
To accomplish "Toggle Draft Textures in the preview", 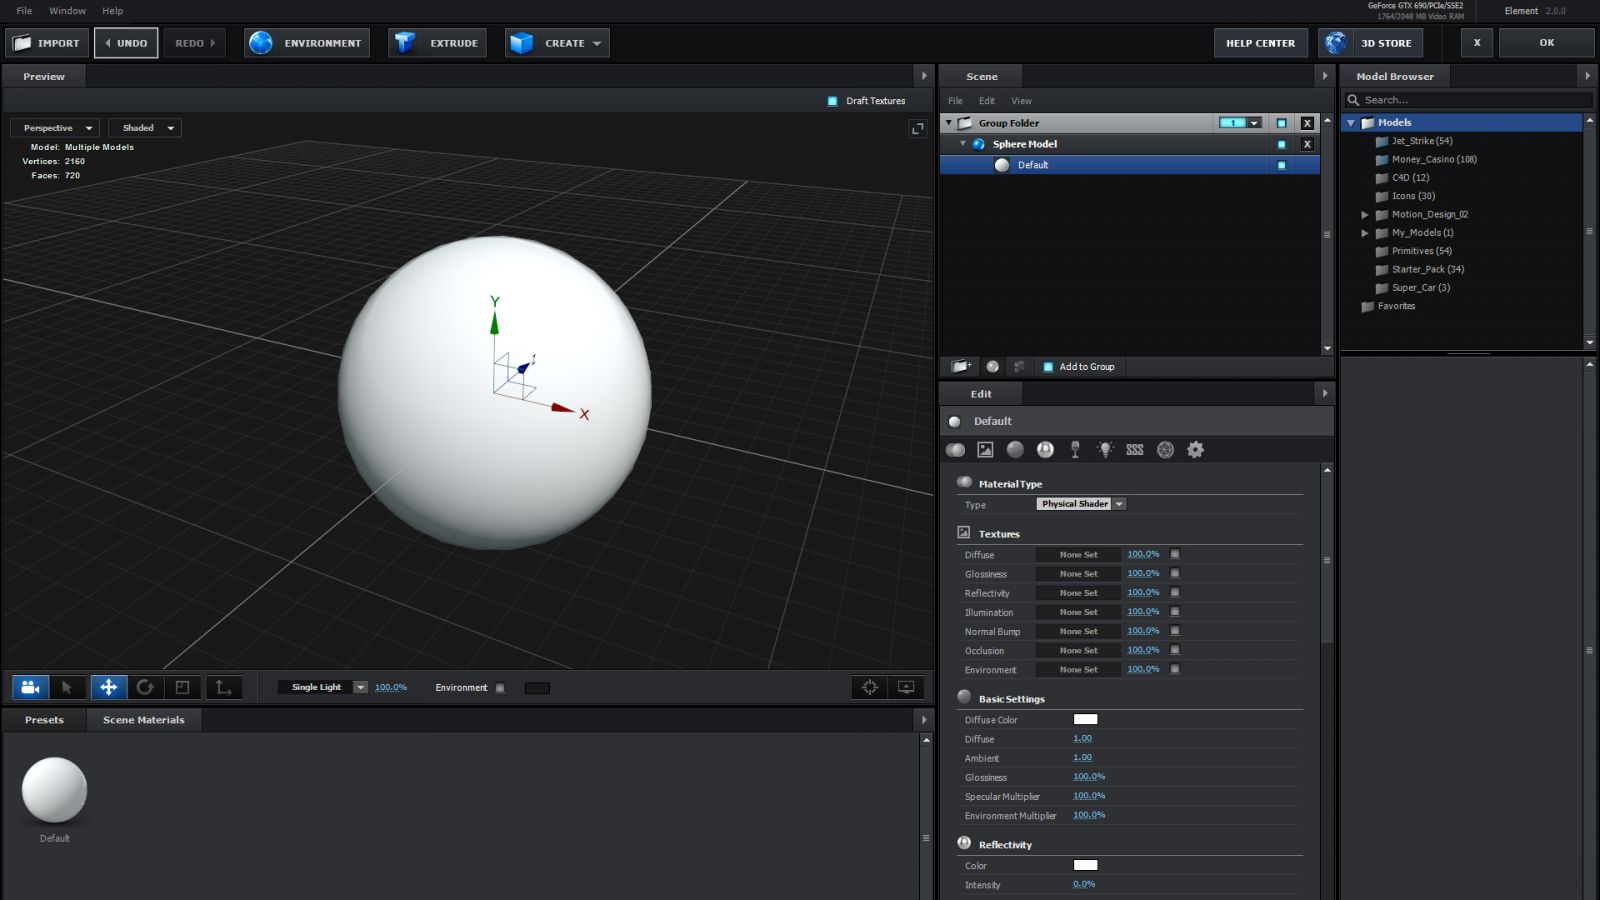I will tap(831, 100).
